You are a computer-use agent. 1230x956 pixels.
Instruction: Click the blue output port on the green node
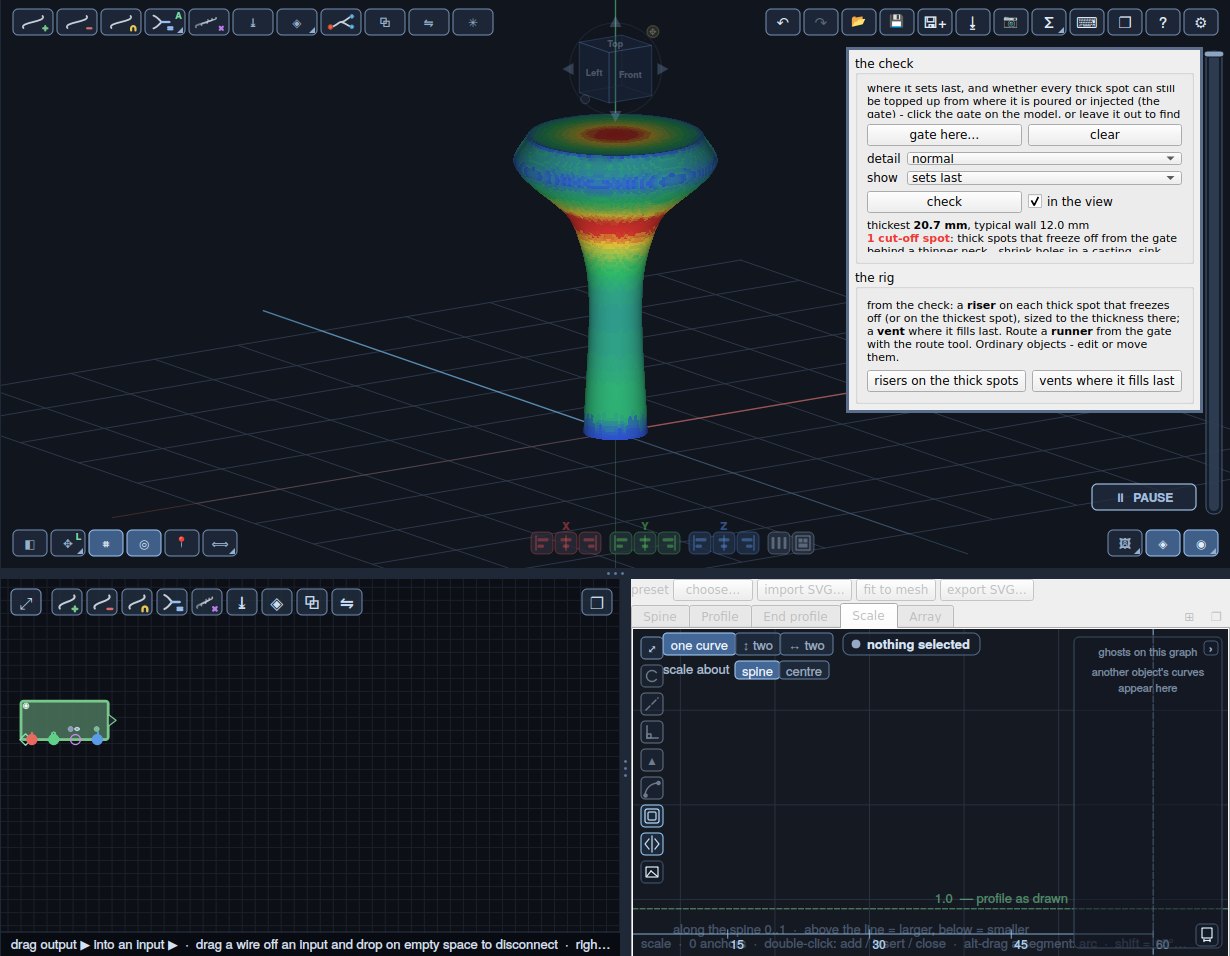(x=97, y=739)
